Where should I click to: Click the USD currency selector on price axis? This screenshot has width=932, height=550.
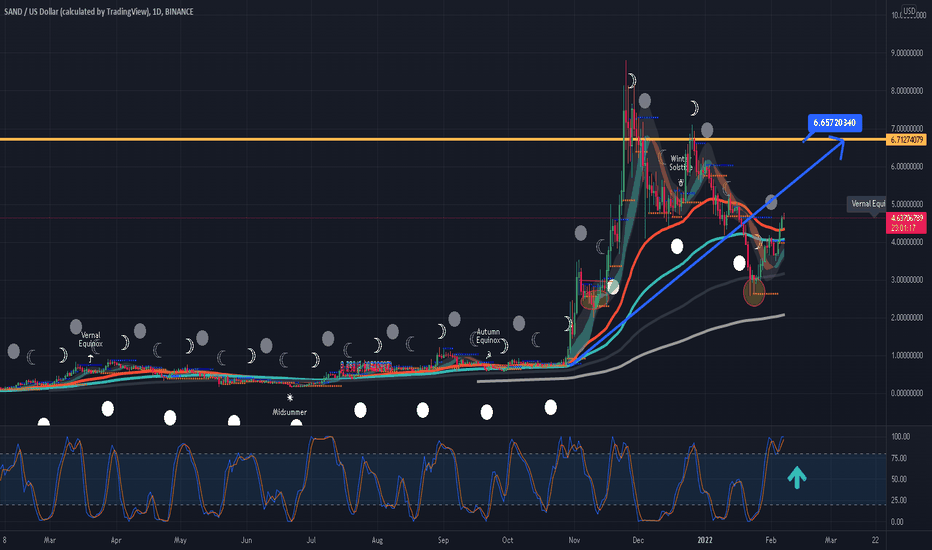(x=909, y=11)
